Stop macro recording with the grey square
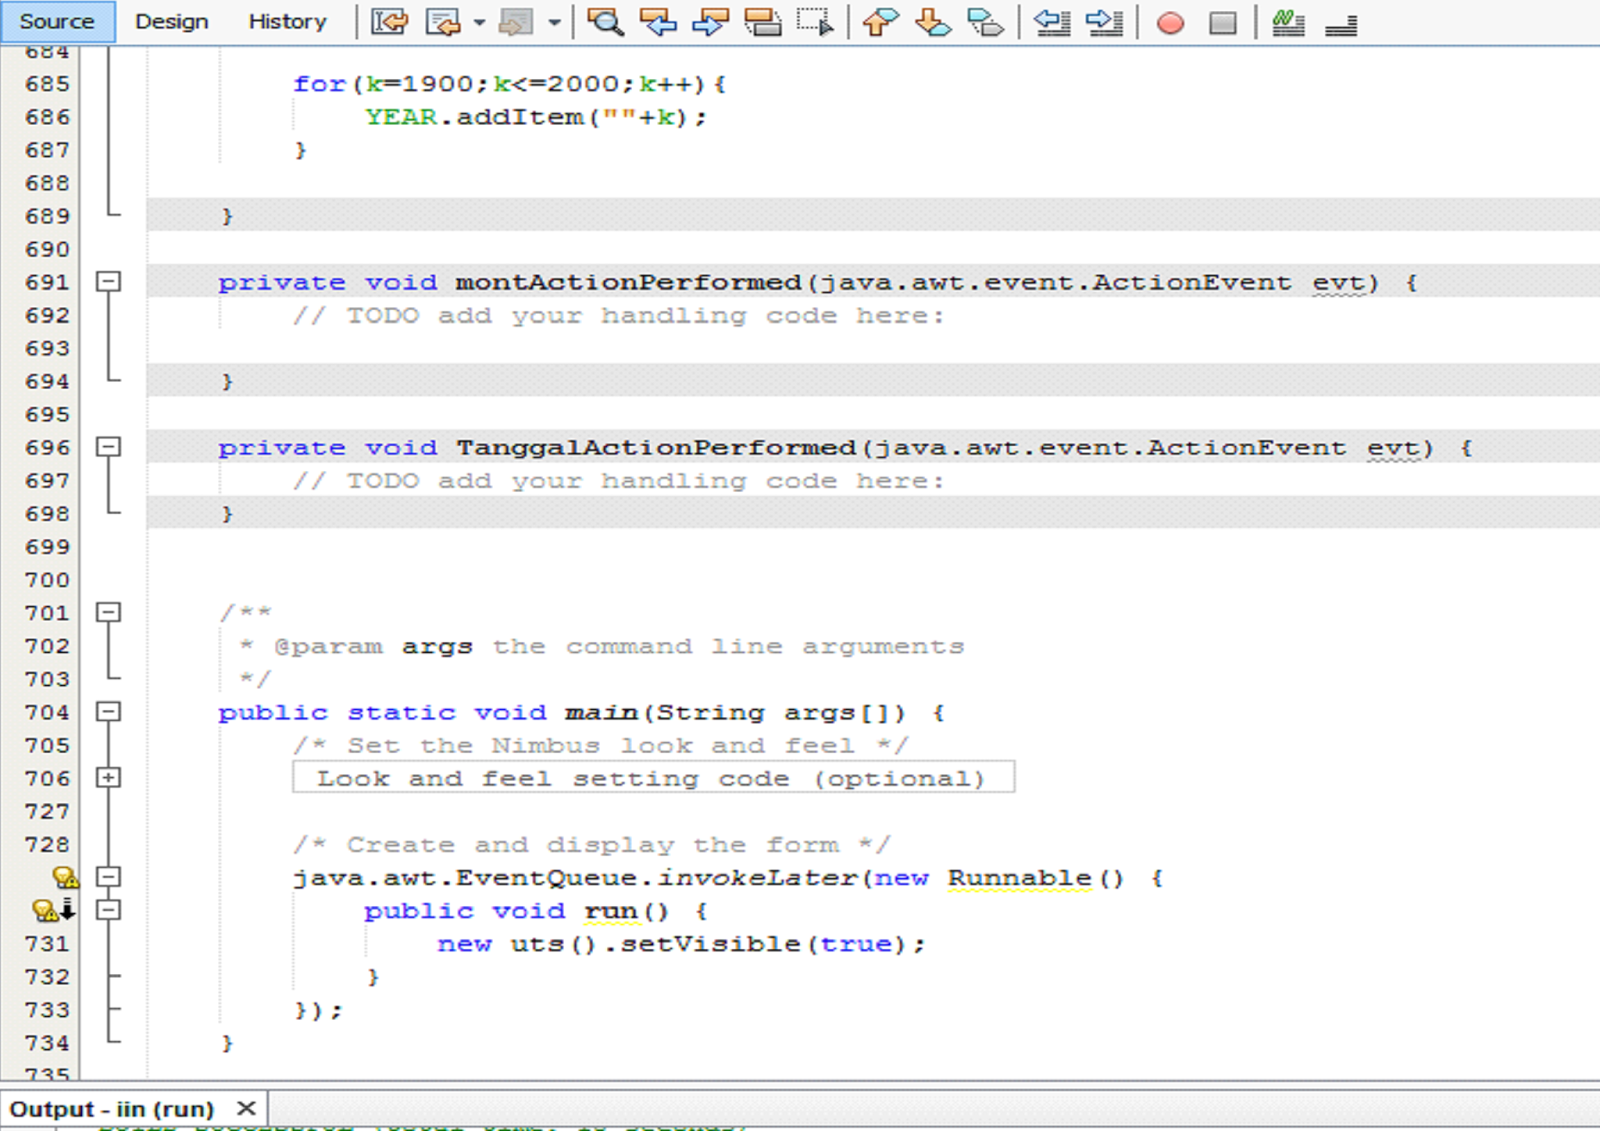Screen dimensions: 1600x1131 [1222, 22]
